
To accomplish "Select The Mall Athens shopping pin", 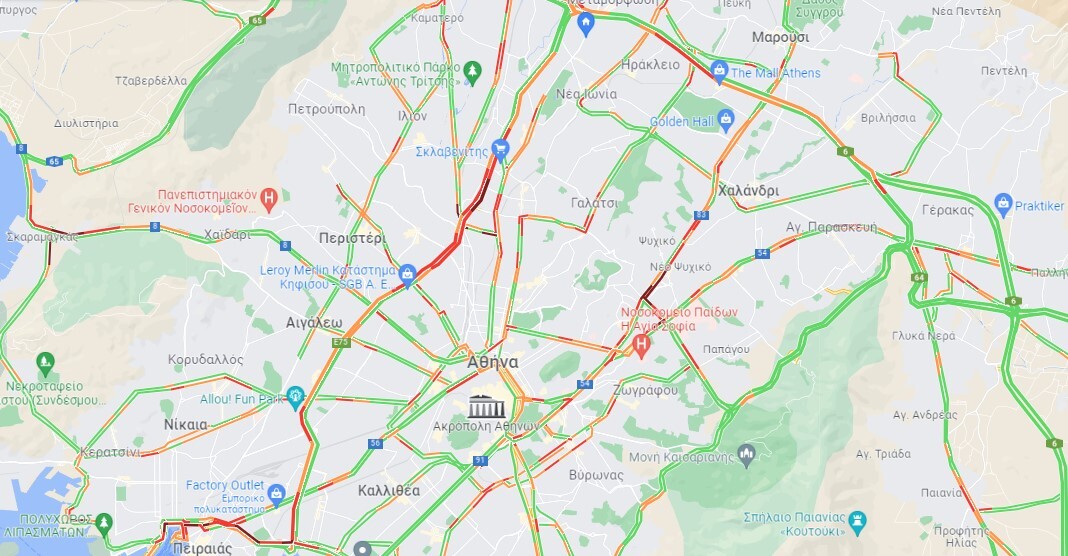I will point(719,71).
